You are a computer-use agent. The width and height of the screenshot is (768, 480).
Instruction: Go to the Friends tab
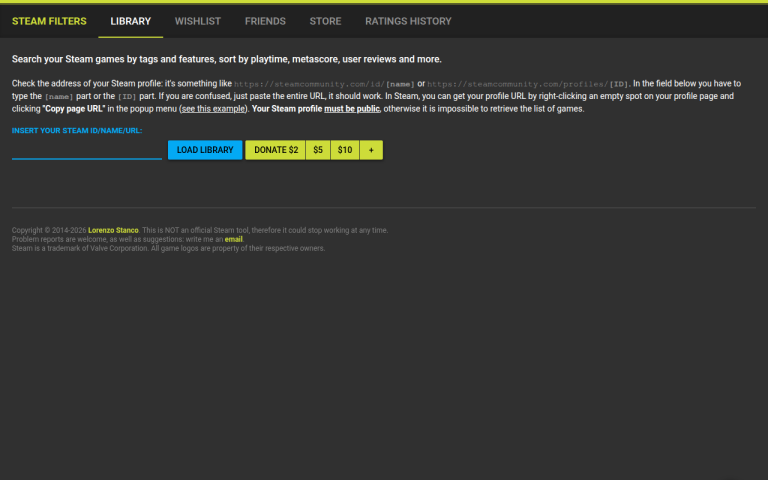click(x=265, y=21)
